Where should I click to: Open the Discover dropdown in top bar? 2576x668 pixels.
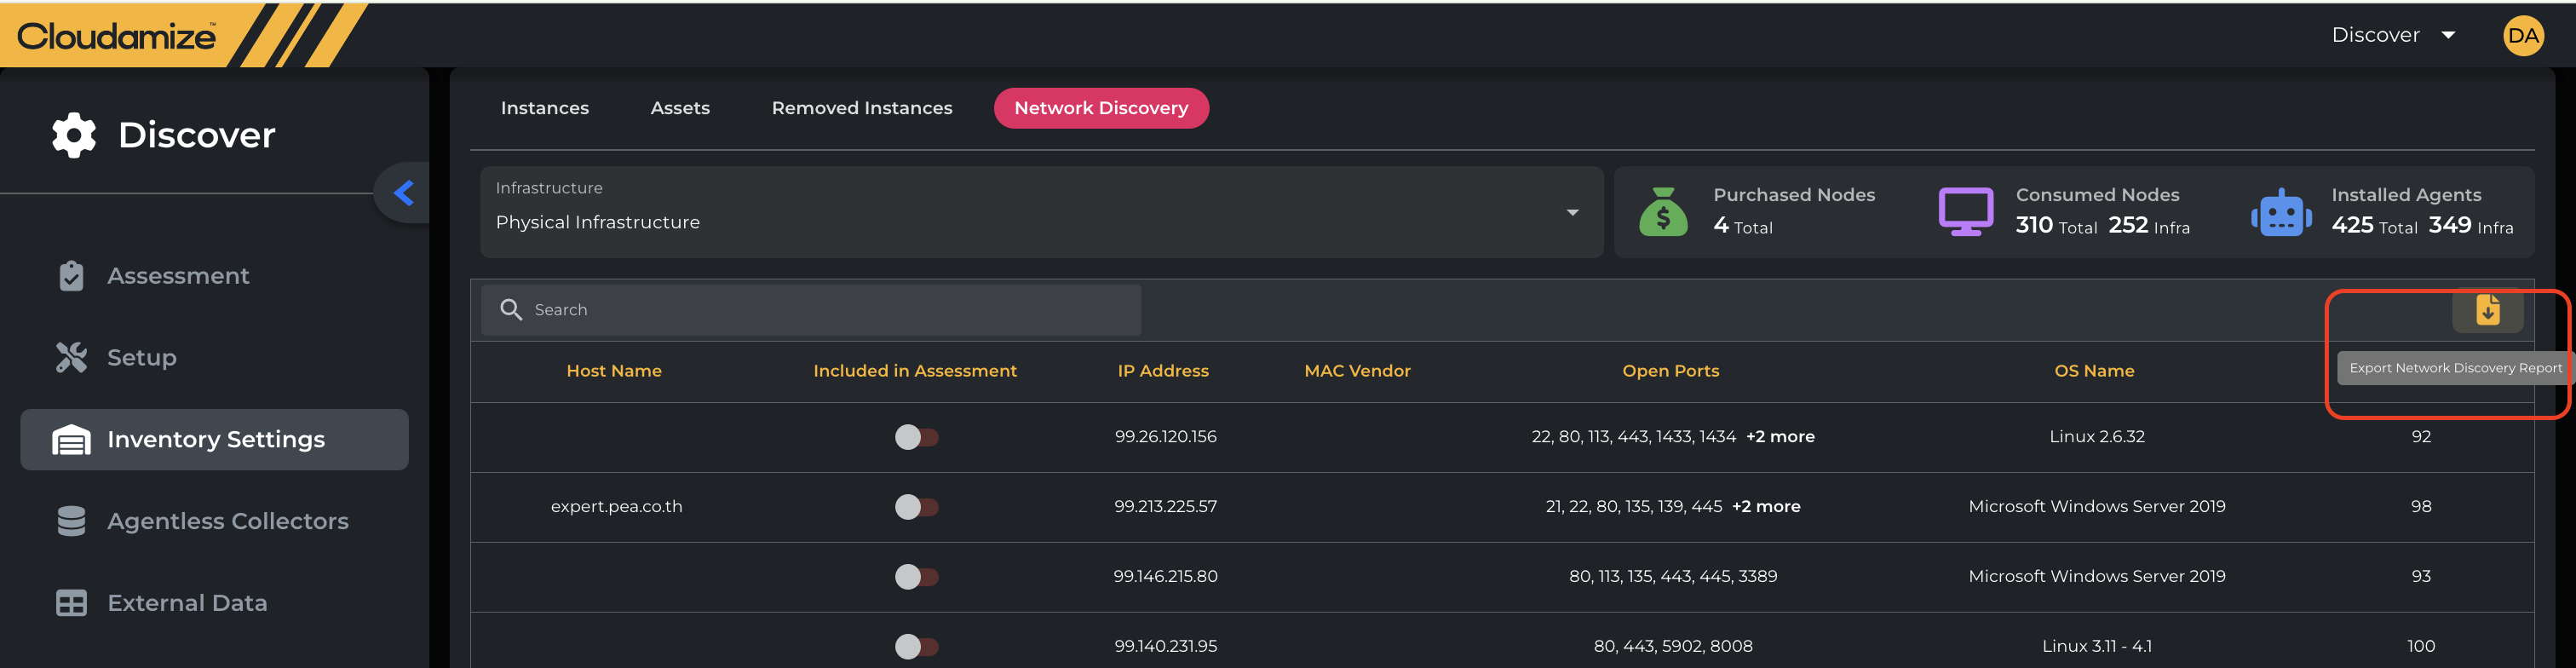pyautogui.click(x=2392, y=35)
